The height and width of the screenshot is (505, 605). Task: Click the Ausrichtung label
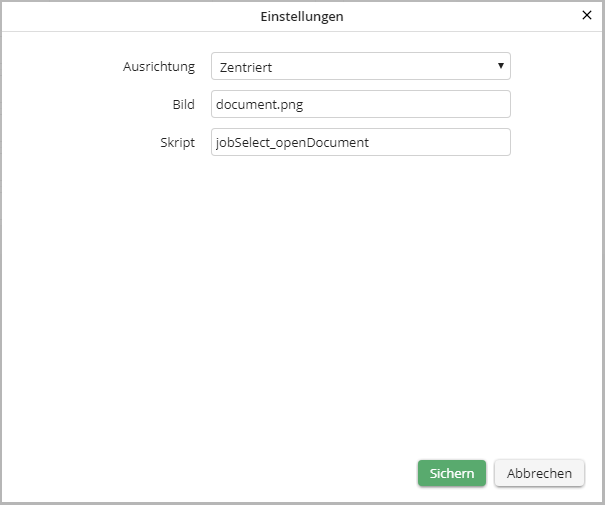coord(158,67)
